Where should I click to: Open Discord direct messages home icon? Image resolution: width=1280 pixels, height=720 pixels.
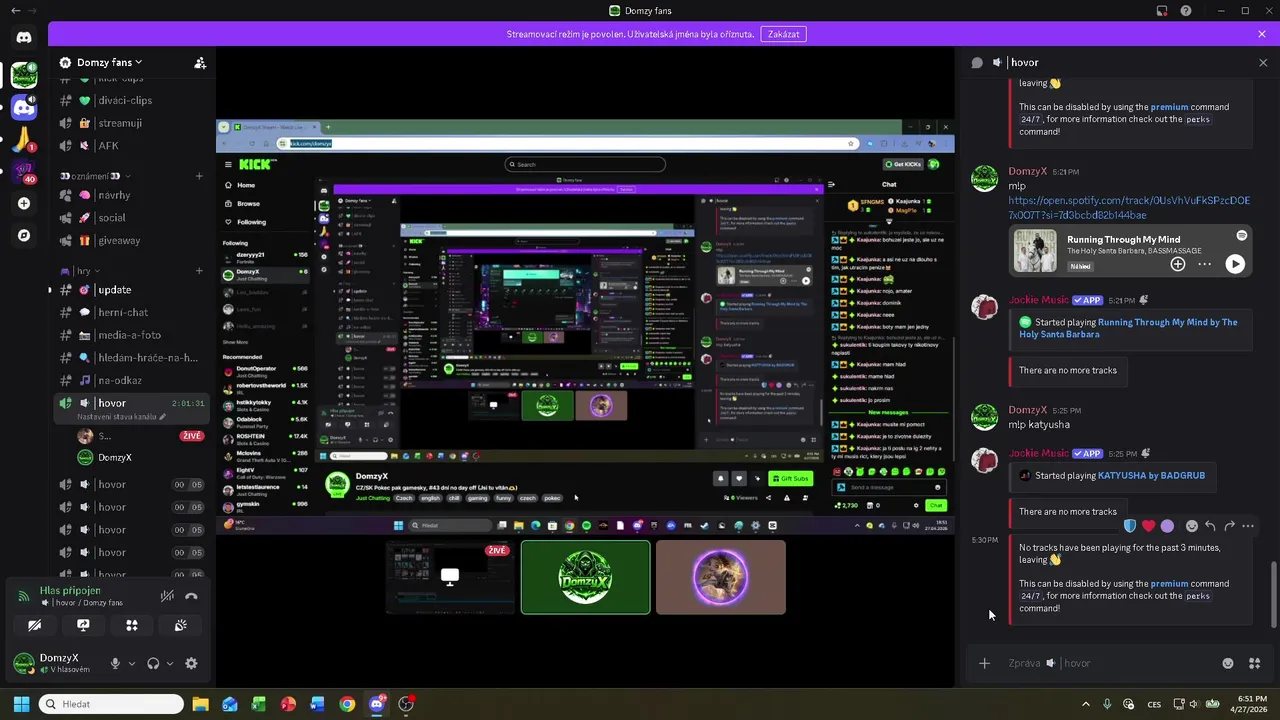click(24, 37)
